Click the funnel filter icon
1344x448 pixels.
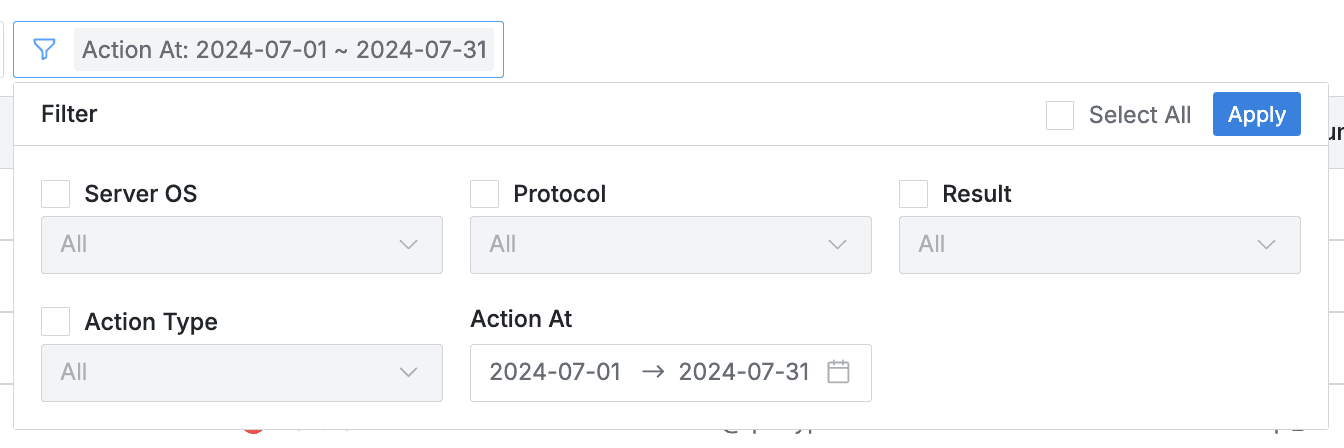click(44, 49)
